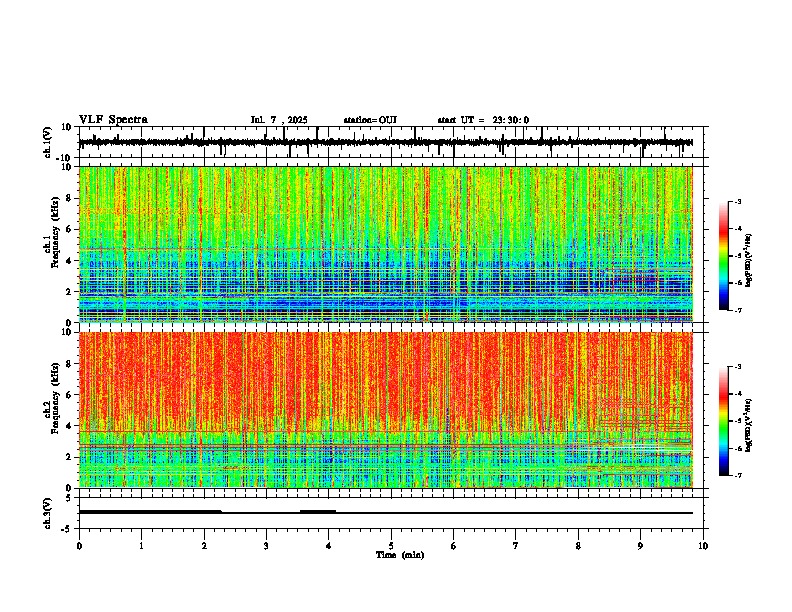Click the "Jul 7, 2025" date text
The image size is (792, 612).
click(x=279, y=120)
